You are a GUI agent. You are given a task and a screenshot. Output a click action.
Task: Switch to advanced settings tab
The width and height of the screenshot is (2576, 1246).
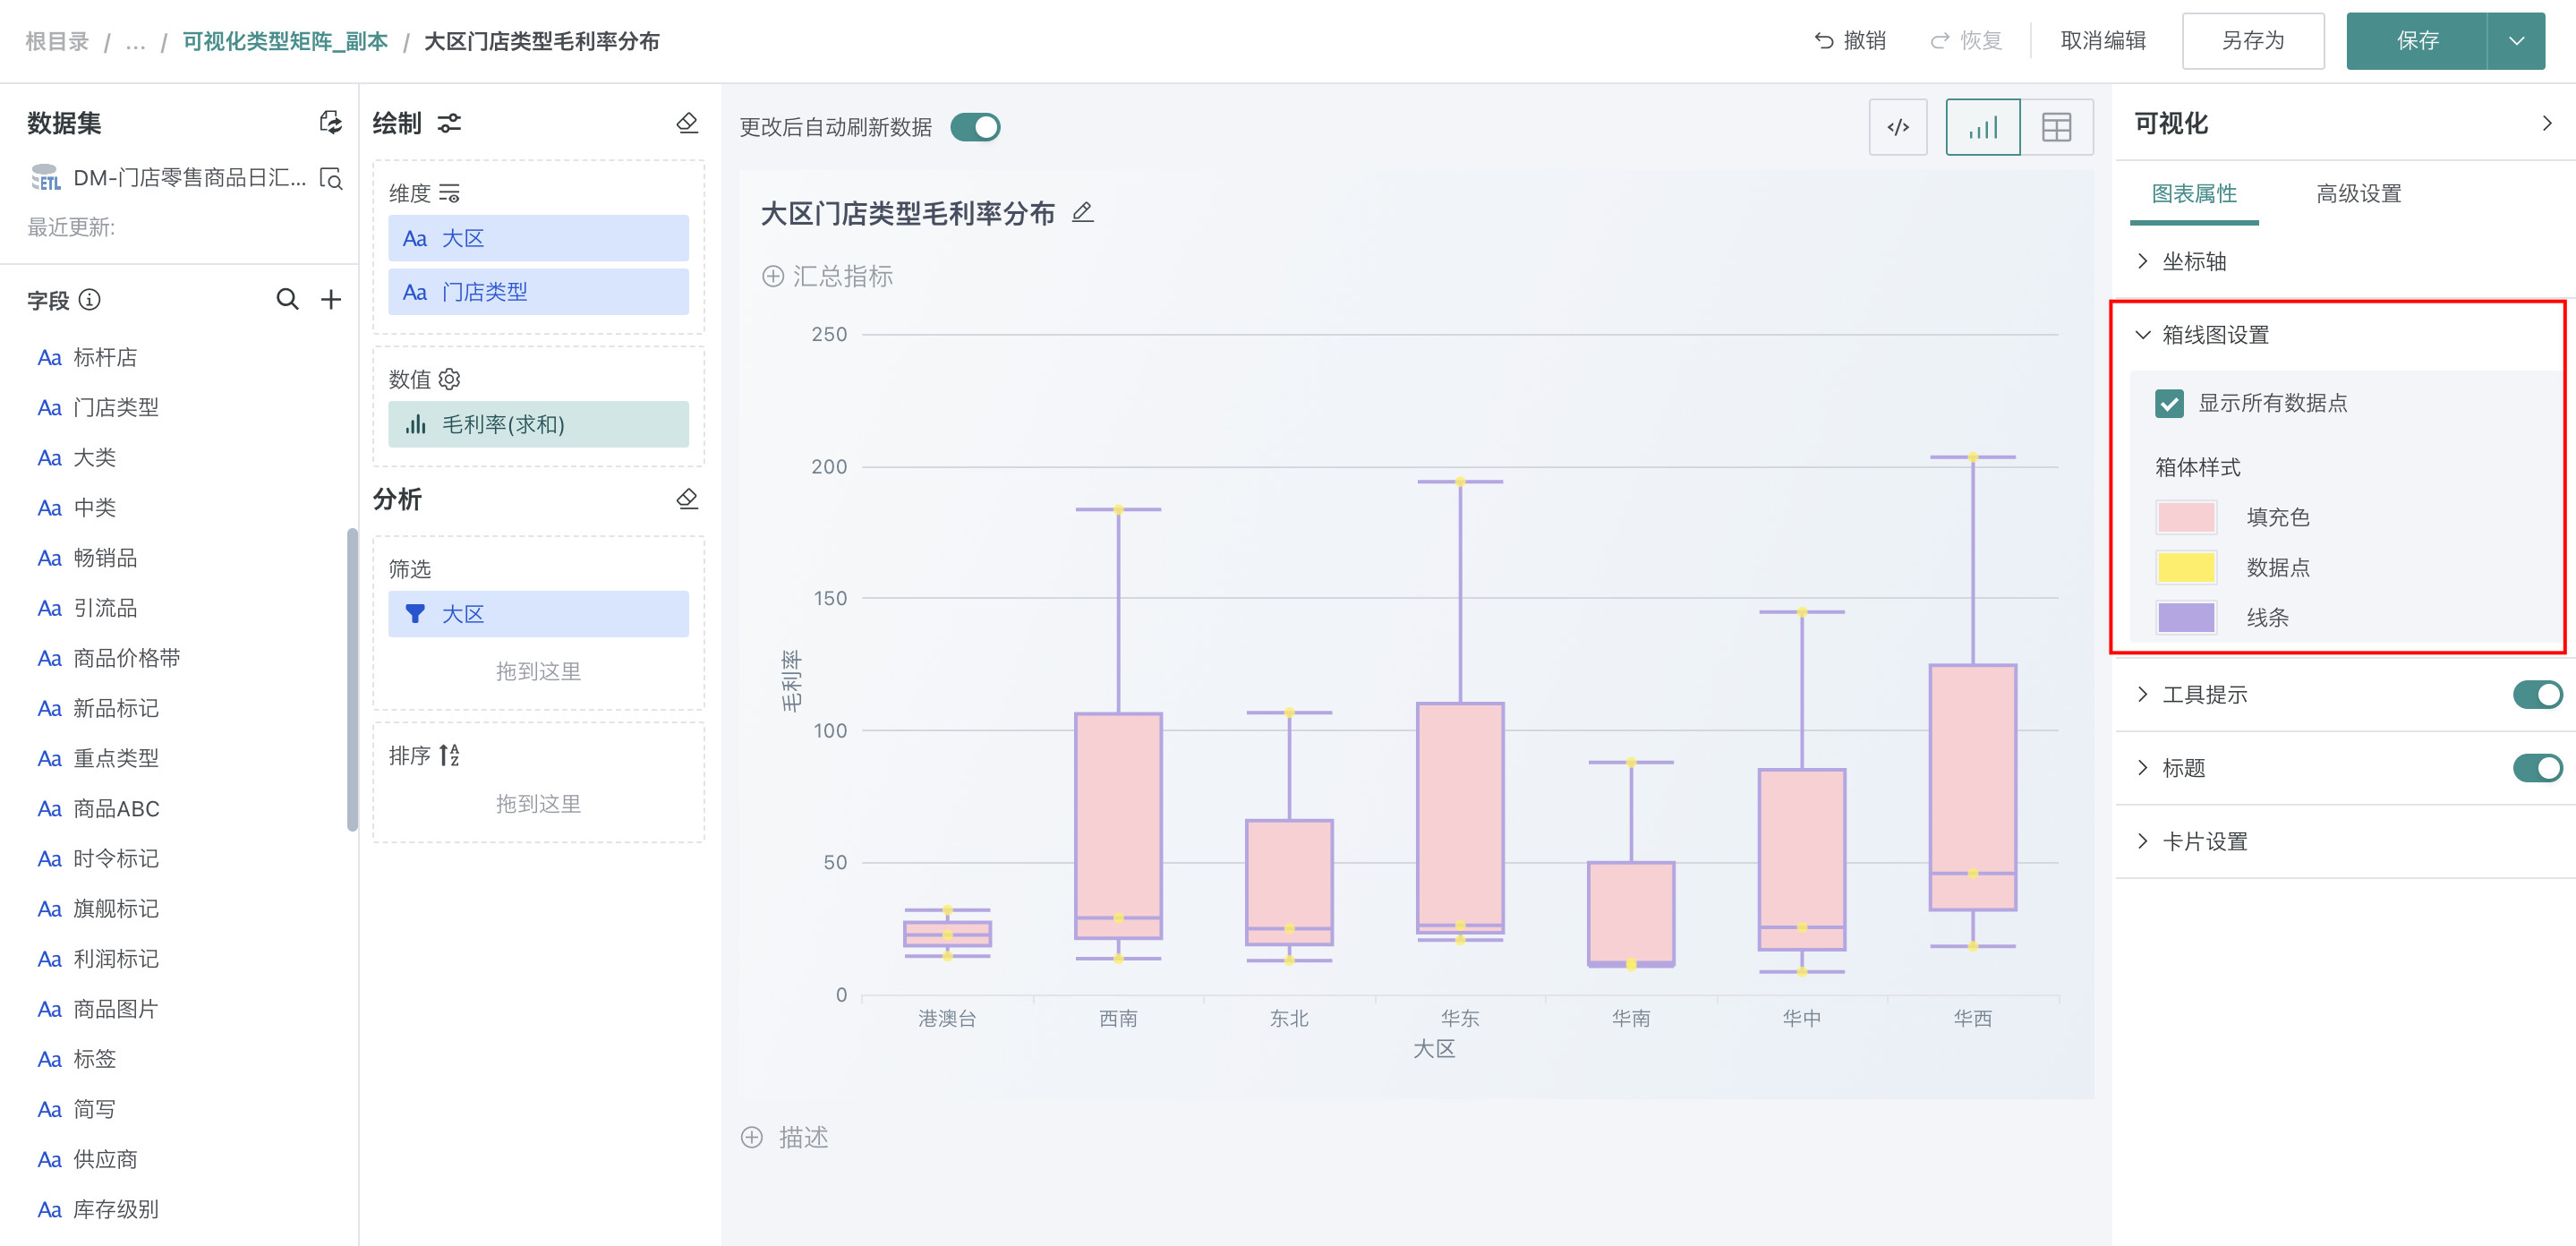pyautogui.click(x=2358, y=193)
